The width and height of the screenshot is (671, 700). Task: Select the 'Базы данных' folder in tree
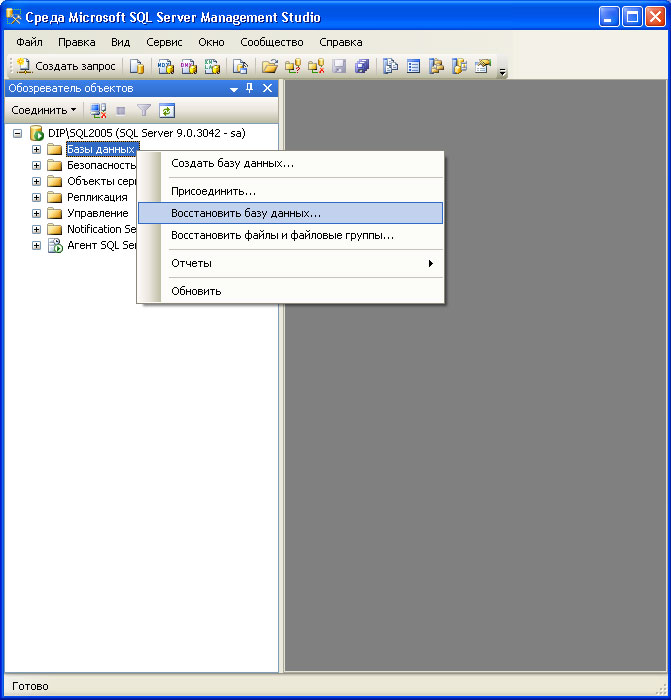click(99, 149)
